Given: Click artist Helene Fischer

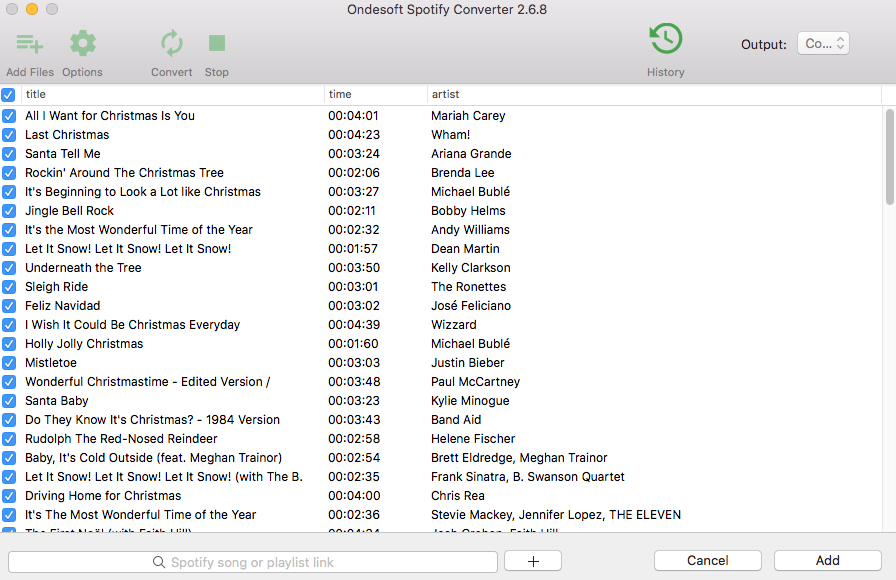Looking at the screenshot, I should tap(473, 439).
